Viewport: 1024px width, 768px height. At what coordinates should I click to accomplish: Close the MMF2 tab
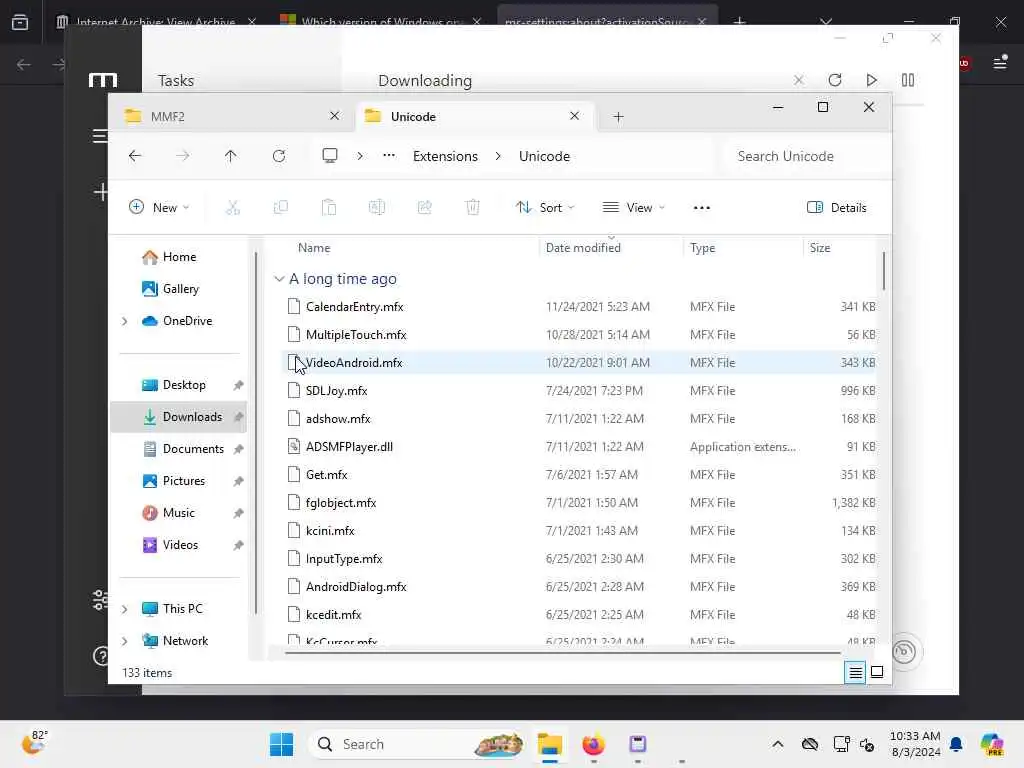[x=334, y=116]
